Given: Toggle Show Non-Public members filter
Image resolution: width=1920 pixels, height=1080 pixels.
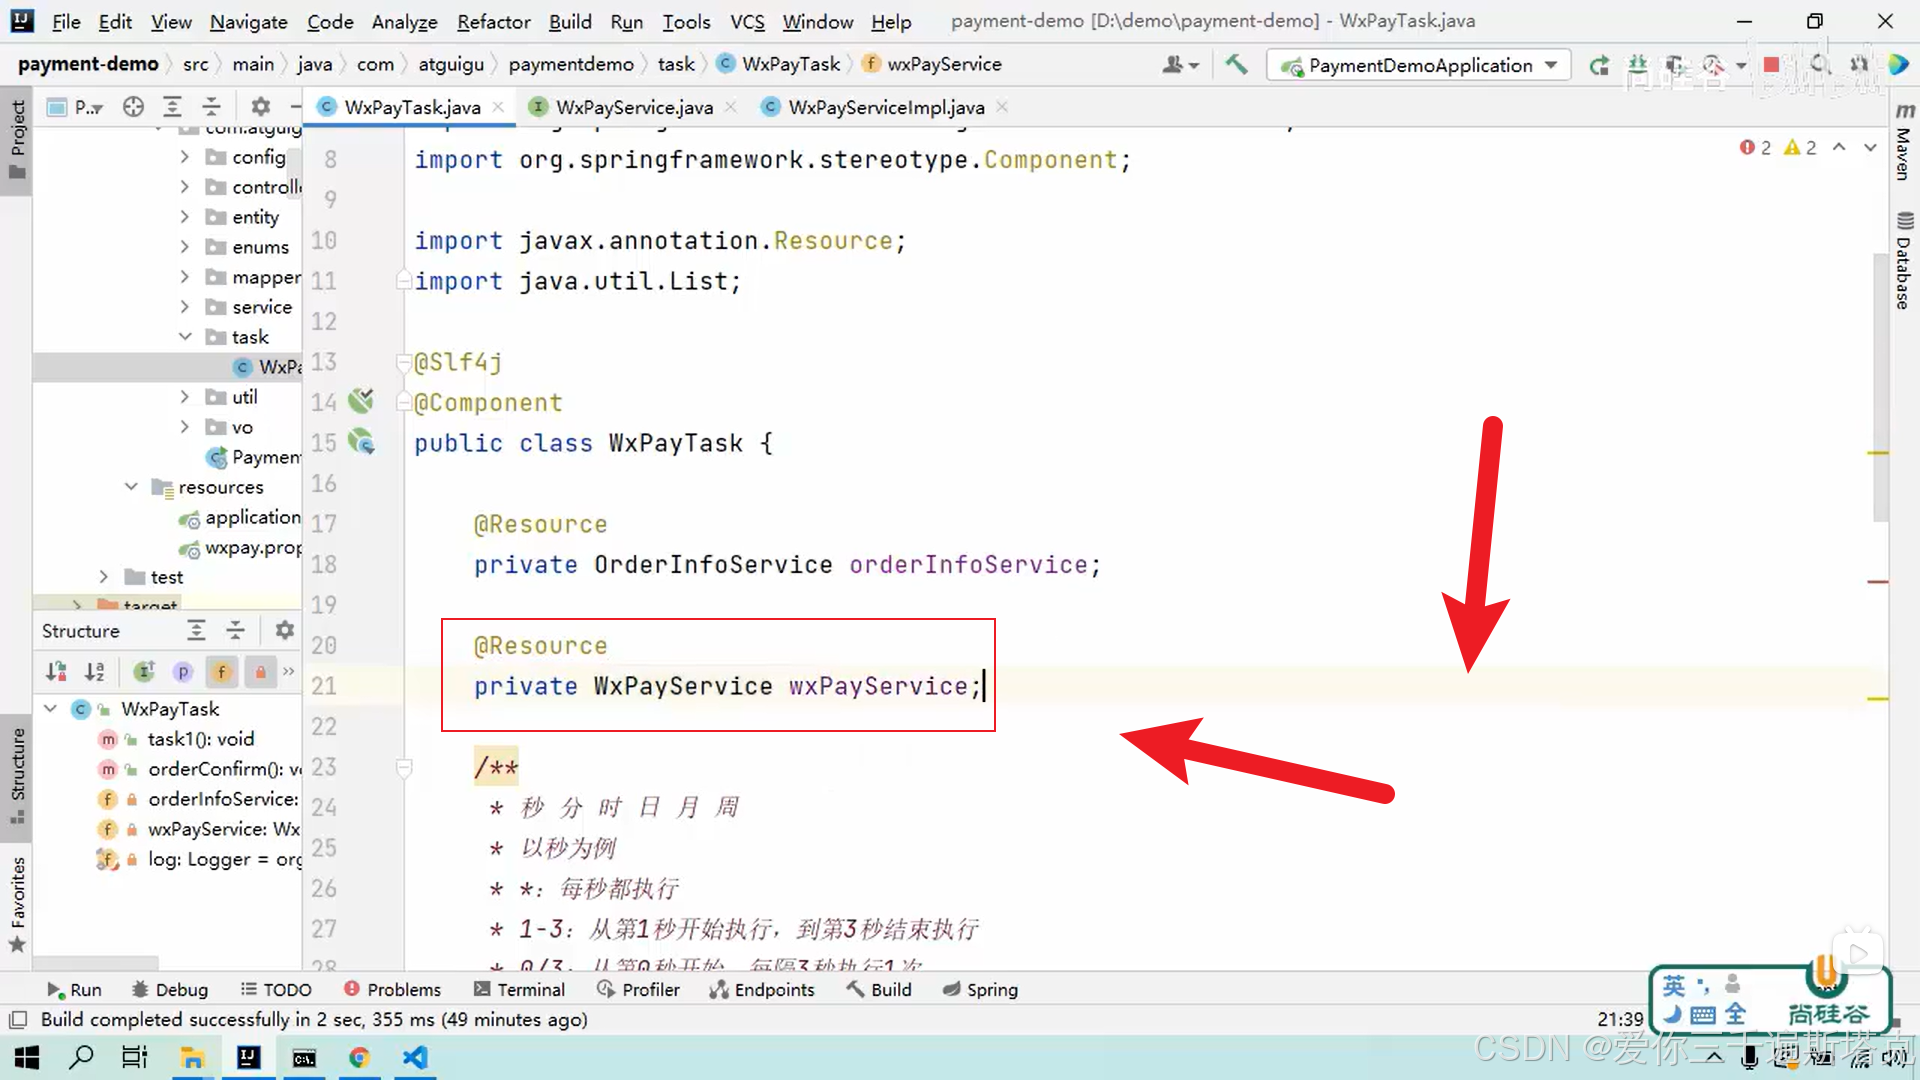Looking at the screenshot, I should click(x=260, y=672).
